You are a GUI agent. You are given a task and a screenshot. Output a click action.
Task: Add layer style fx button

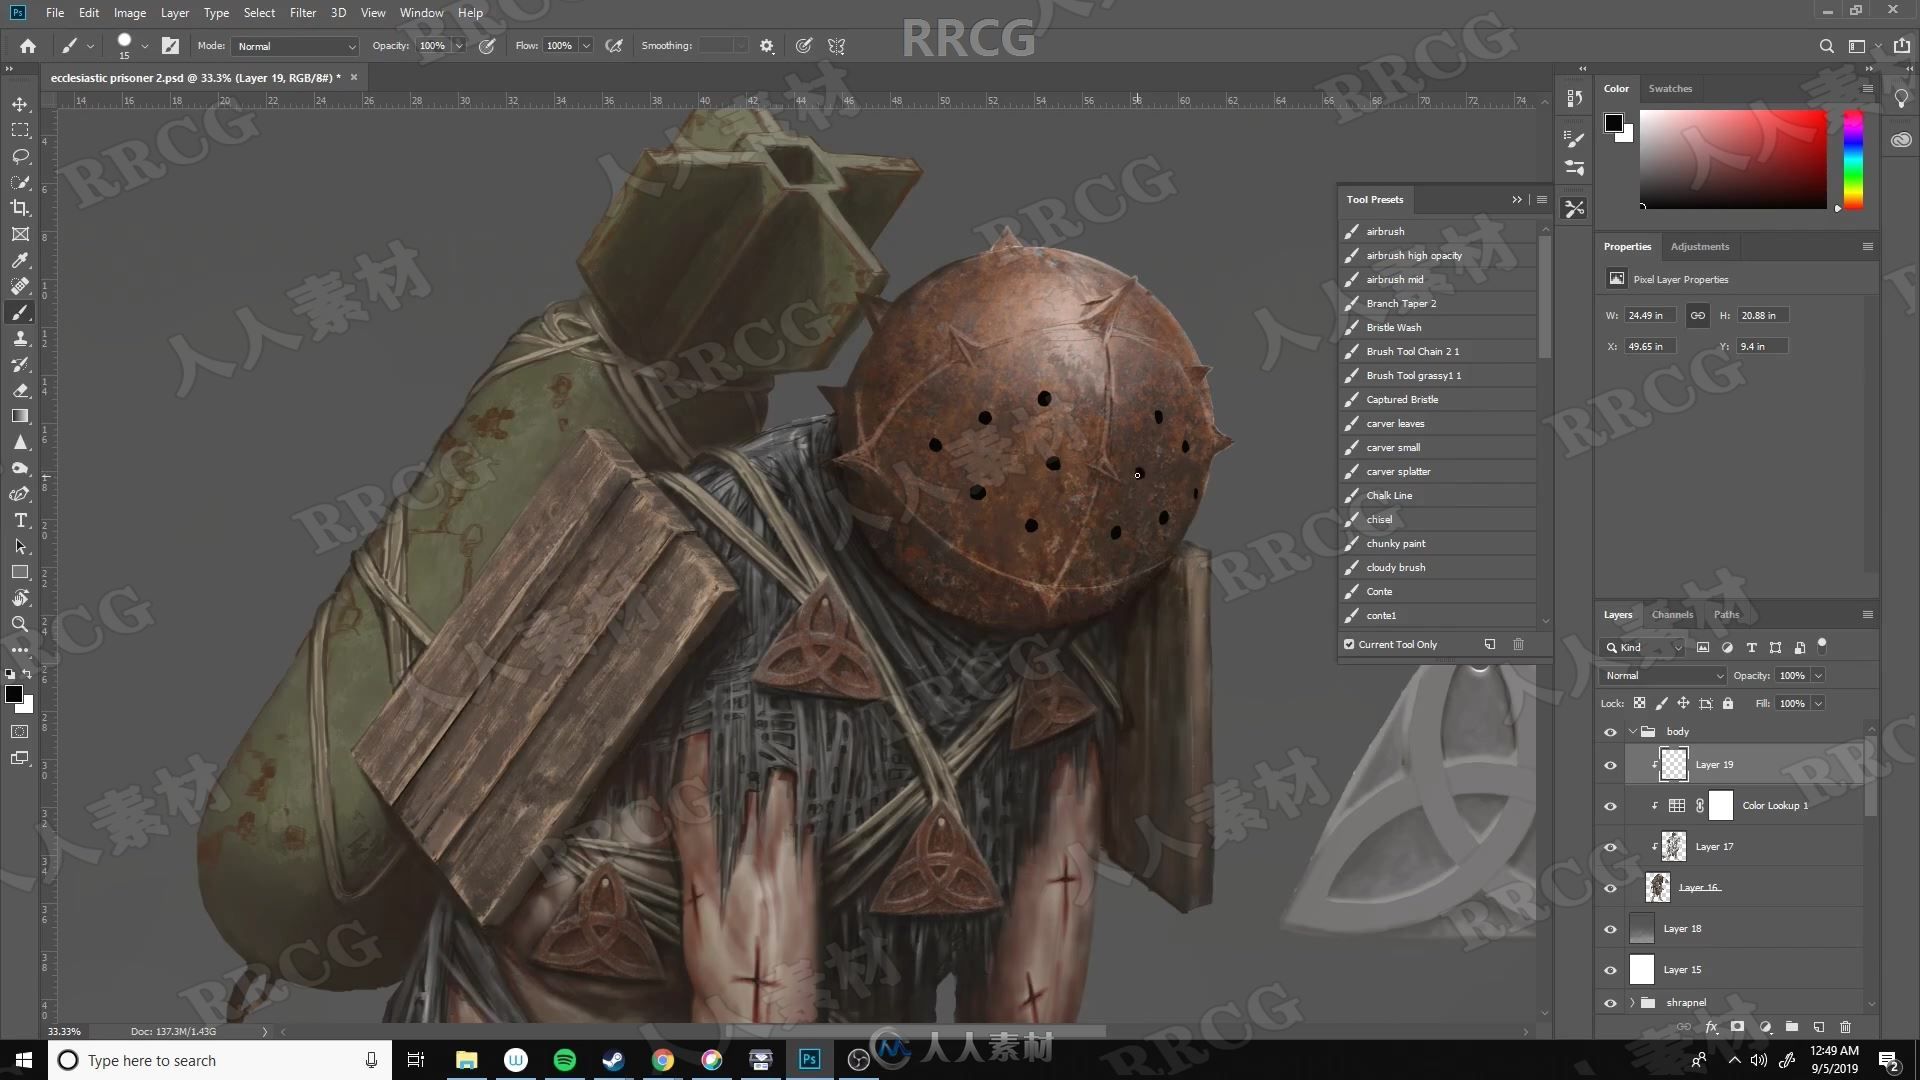pyautogui.click(x=1711, y=1027)
